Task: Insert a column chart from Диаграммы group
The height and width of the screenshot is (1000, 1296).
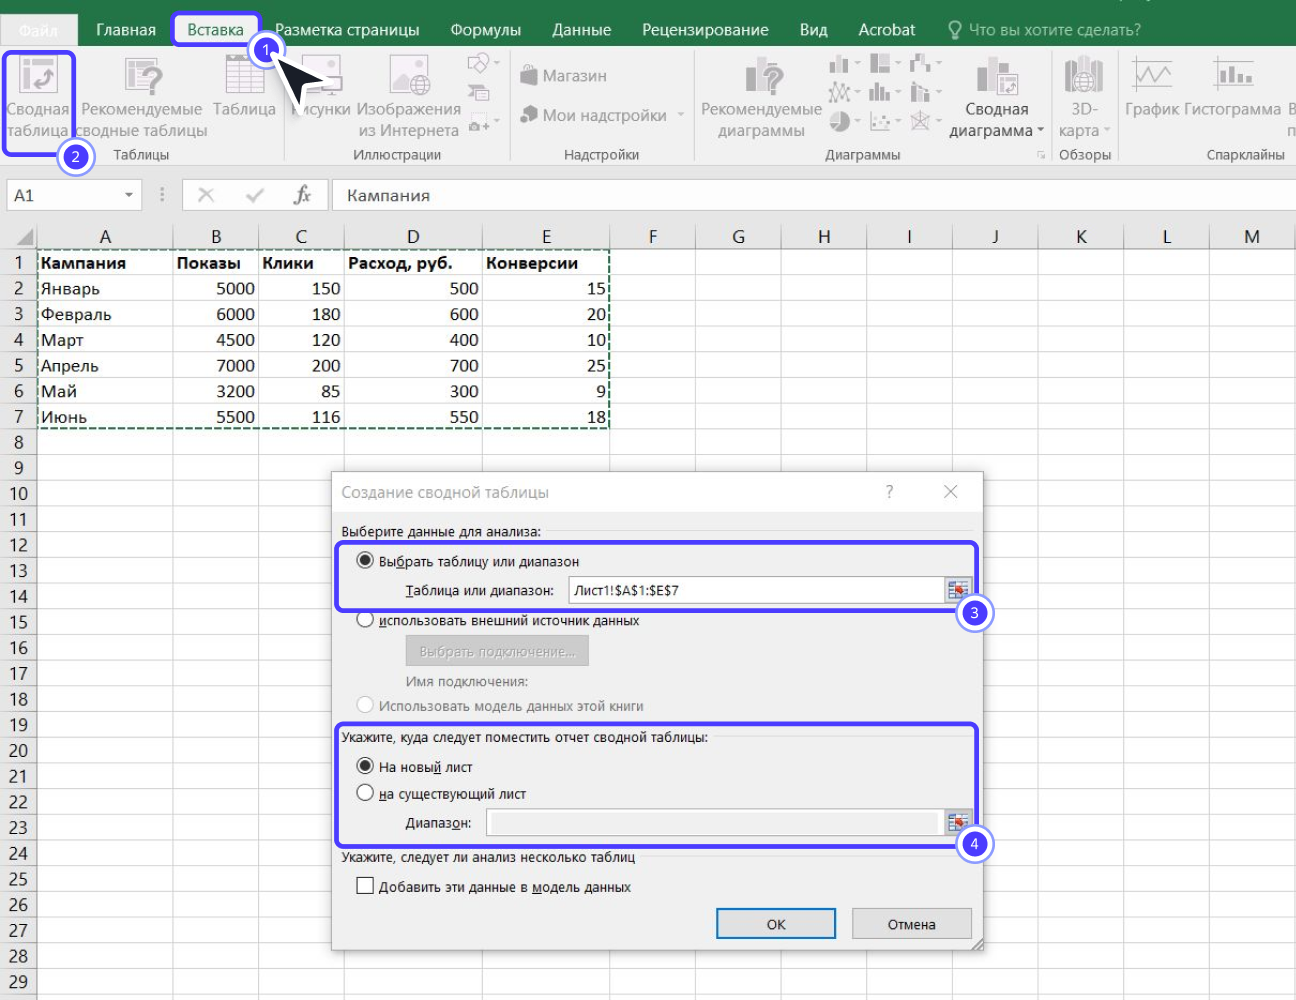Action: point(839,64)
